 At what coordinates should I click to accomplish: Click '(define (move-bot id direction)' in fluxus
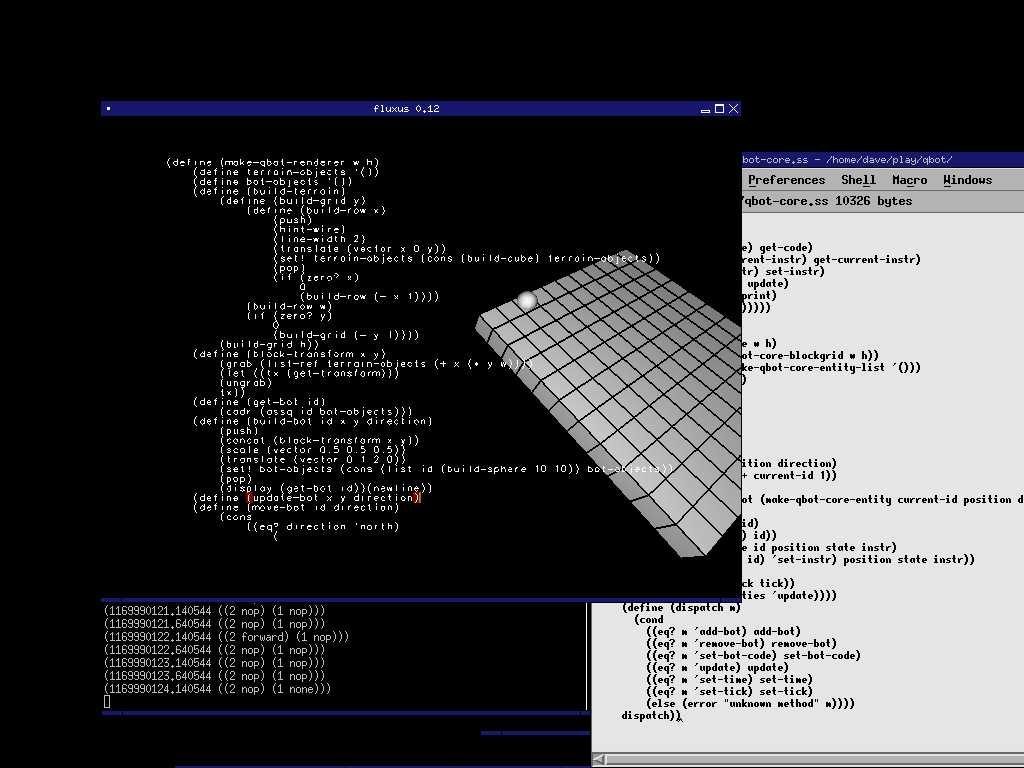coord(296,507)
